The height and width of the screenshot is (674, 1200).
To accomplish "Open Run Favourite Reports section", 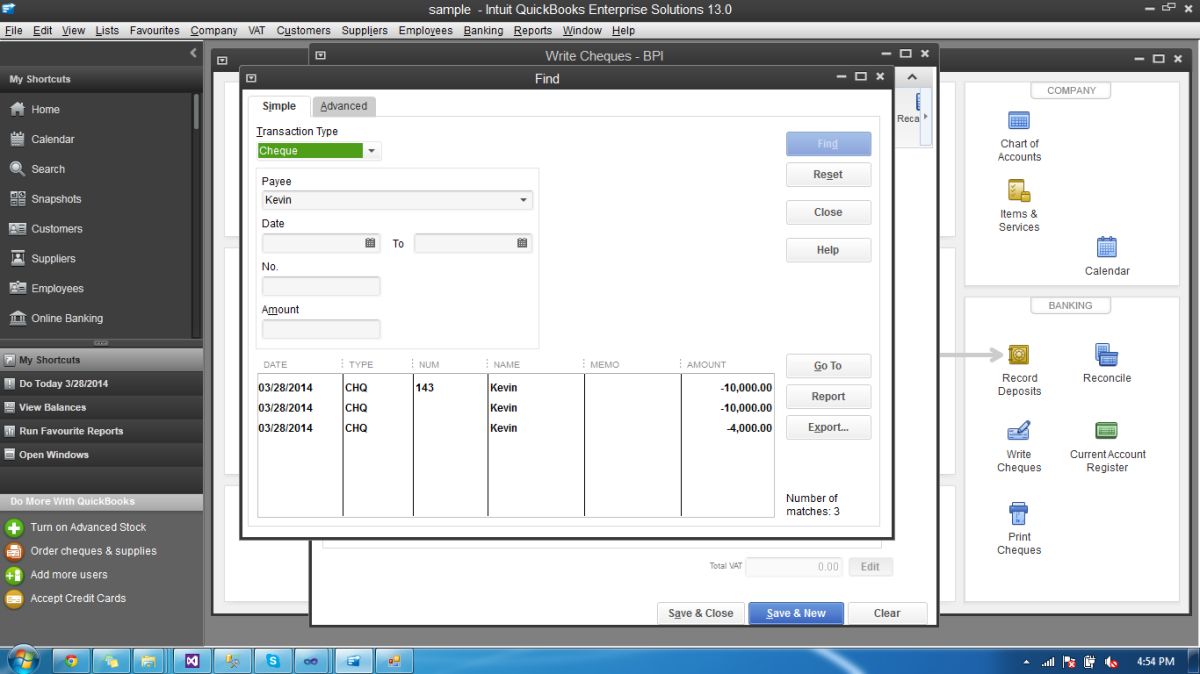I will pos(101,431).
